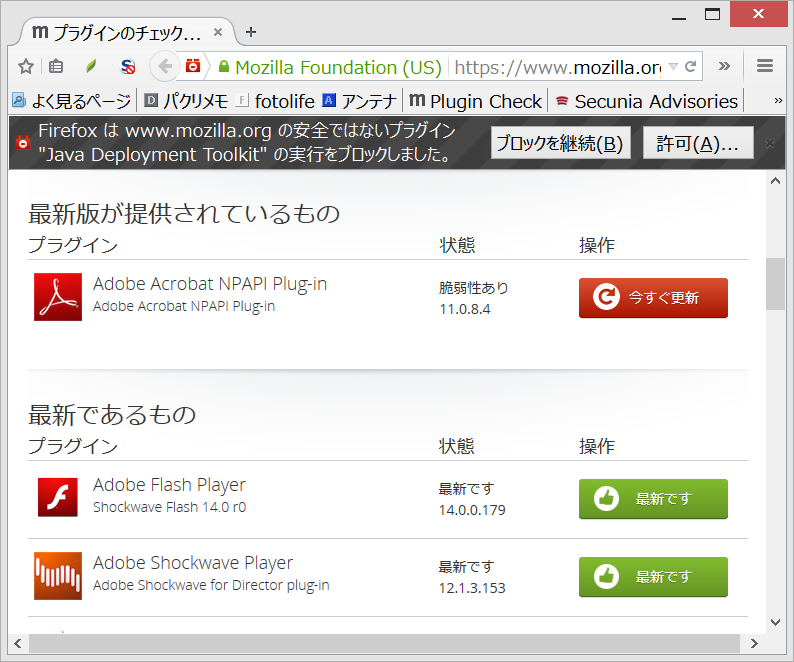The image size is (794, 662).
Task: Open the bookmarks list icon
Action: pyautogui.click(x=56, y=66)
